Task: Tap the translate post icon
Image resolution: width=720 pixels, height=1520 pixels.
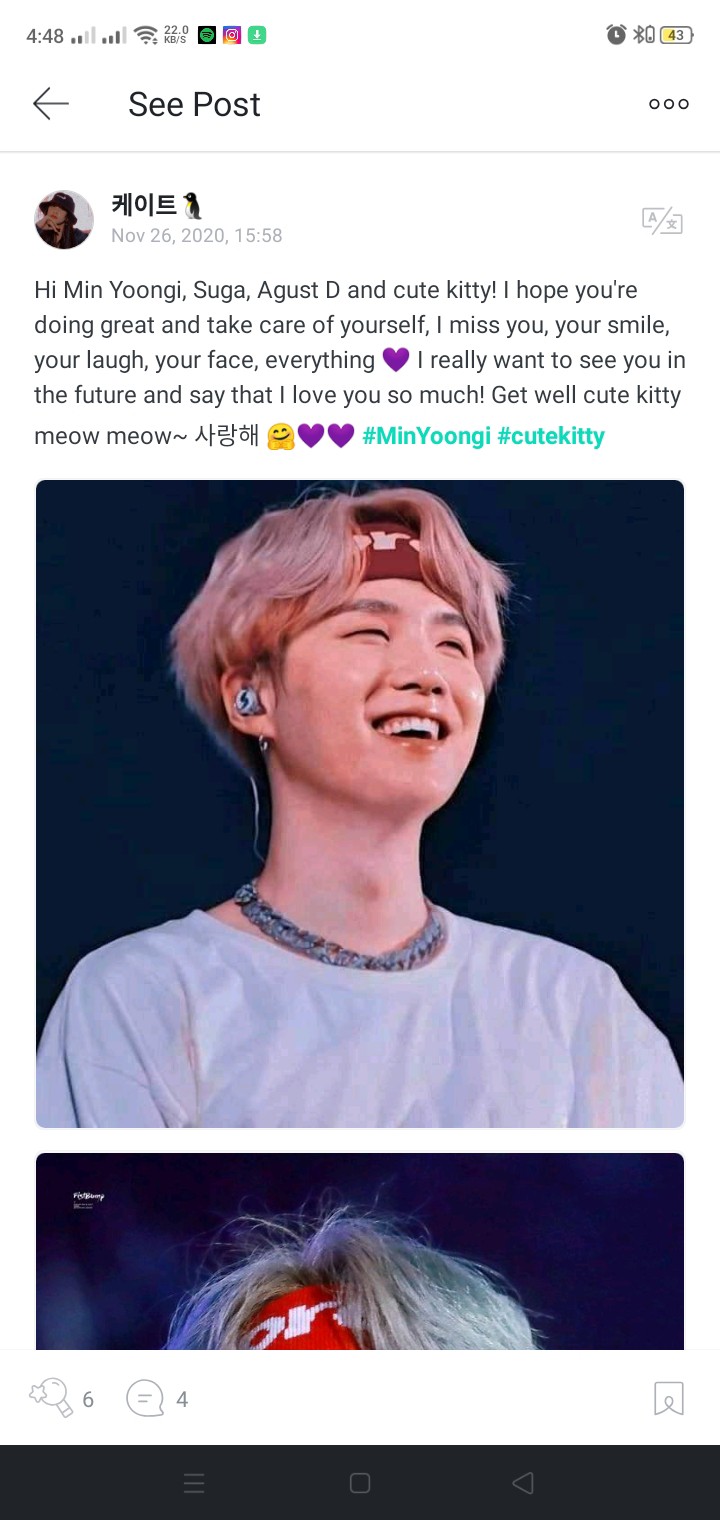Action: pos(662,221)
